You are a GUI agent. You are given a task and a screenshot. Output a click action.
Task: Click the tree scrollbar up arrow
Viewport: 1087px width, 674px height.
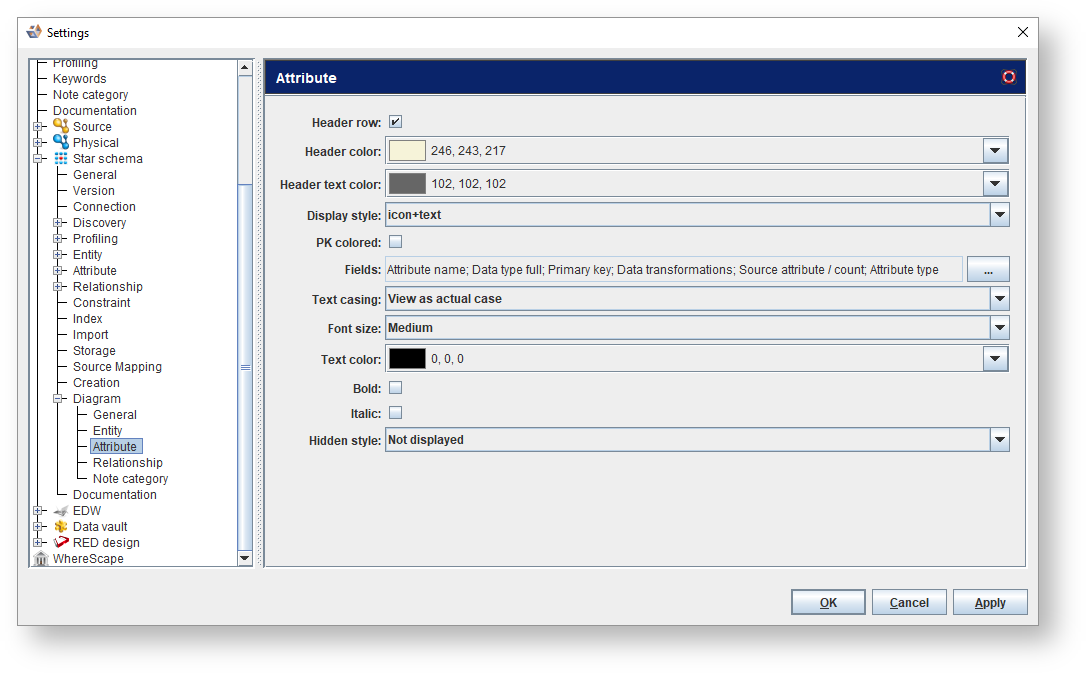click(x=245, y=67)
